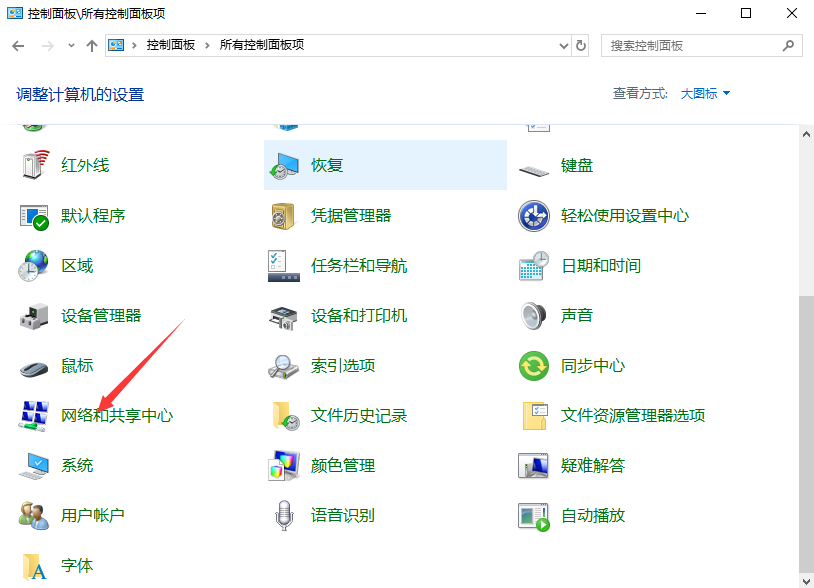The image size is (814, 588).
Task: Open the 同步中心 green sync icon
Action: (x=534, y=366)
